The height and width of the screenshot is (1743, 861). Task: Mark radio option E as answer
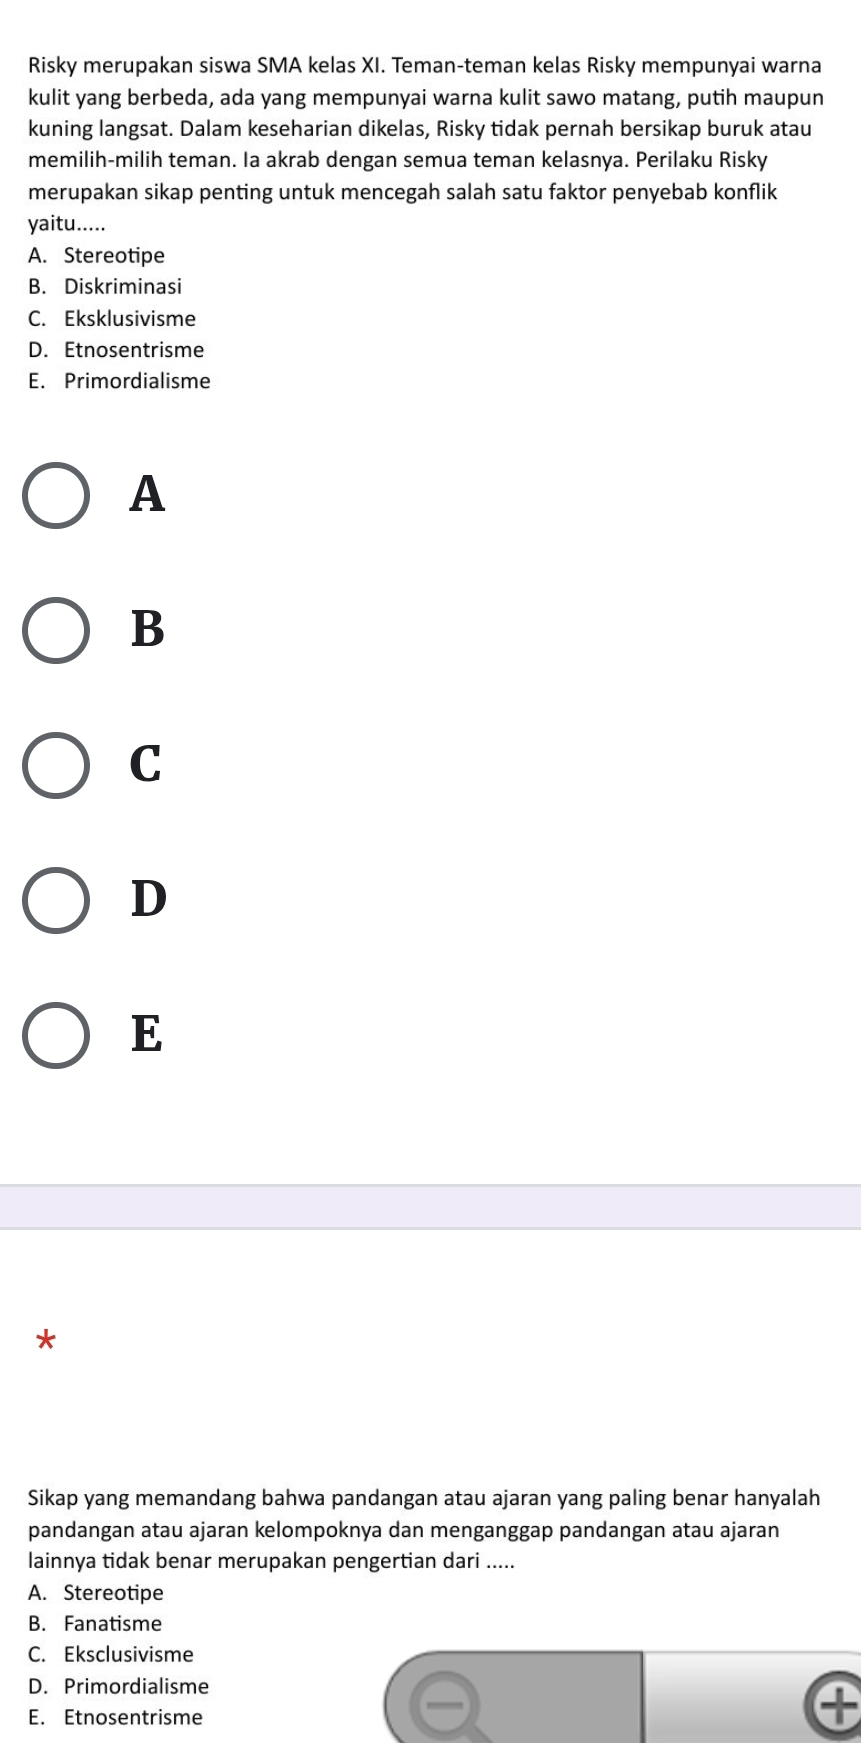pos(56,1035)
